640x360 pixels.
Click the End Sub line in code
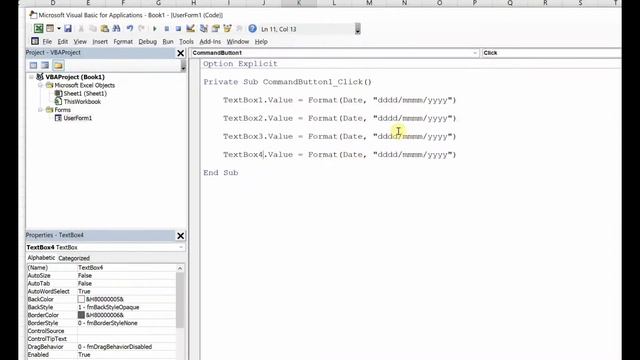coord(221,173)
